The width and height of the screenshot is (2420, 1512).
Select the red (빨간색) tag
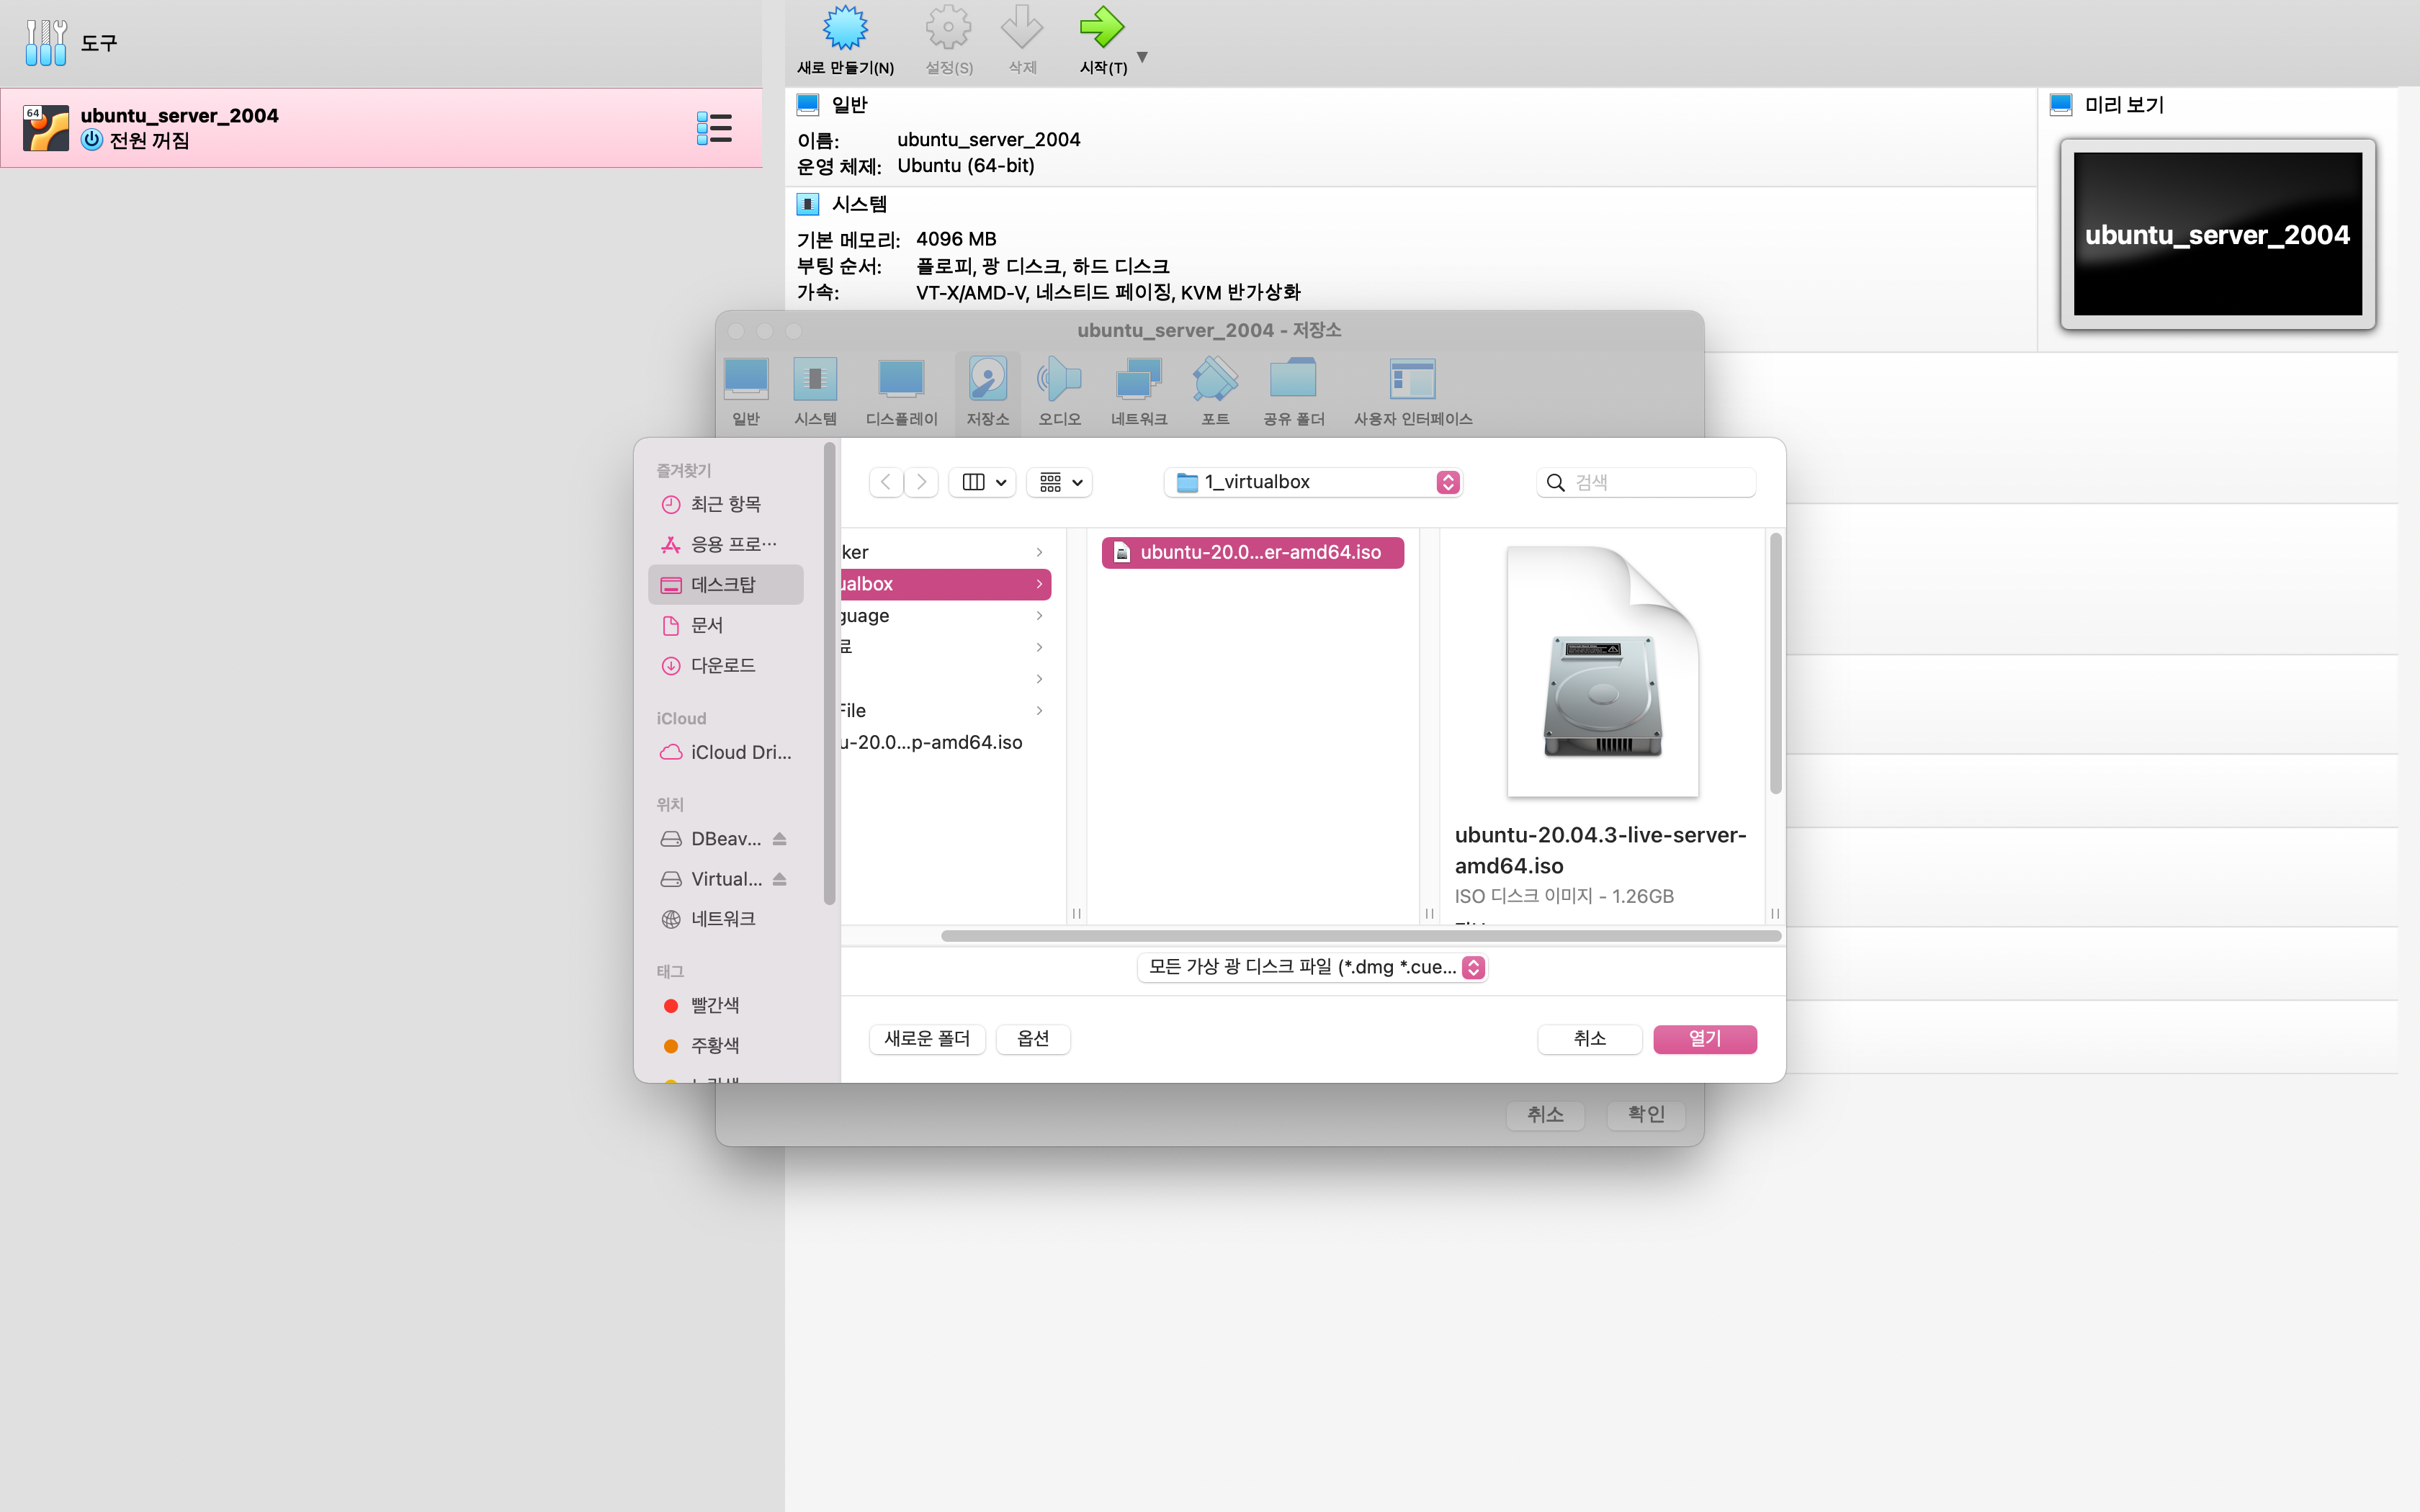tap(714, 1005)
